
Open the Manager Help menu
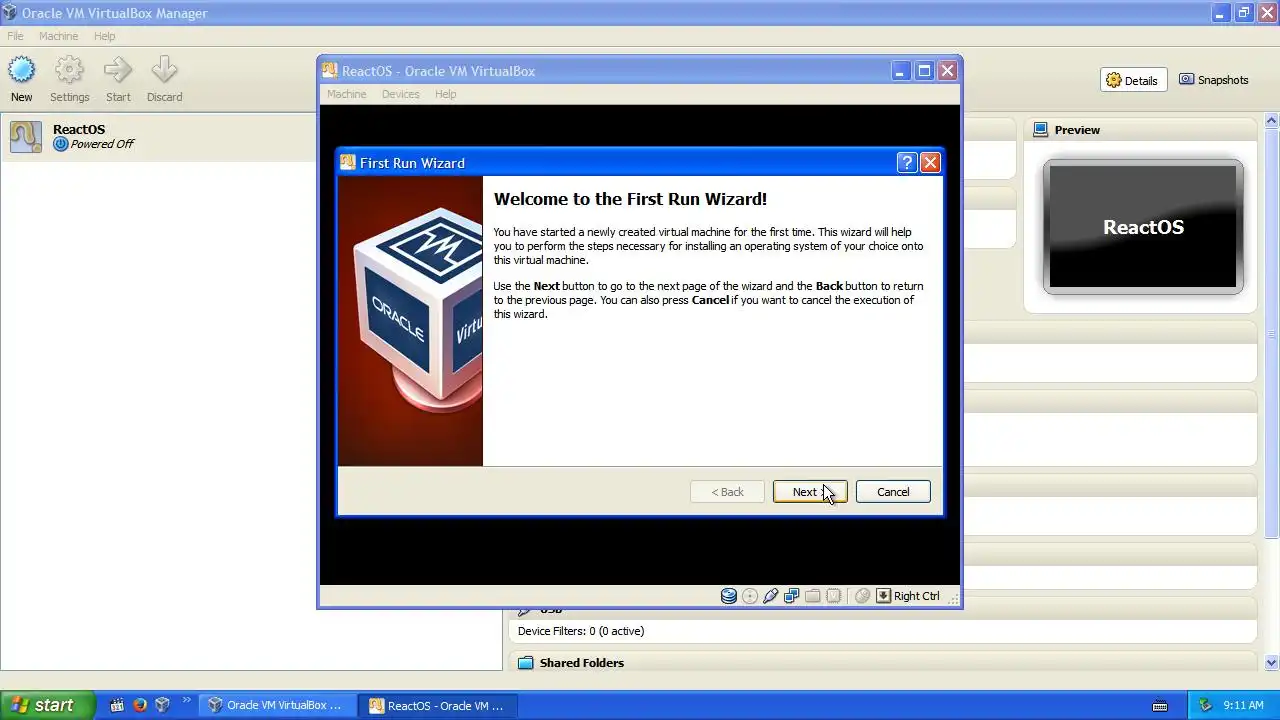click(x=105, y=36)
